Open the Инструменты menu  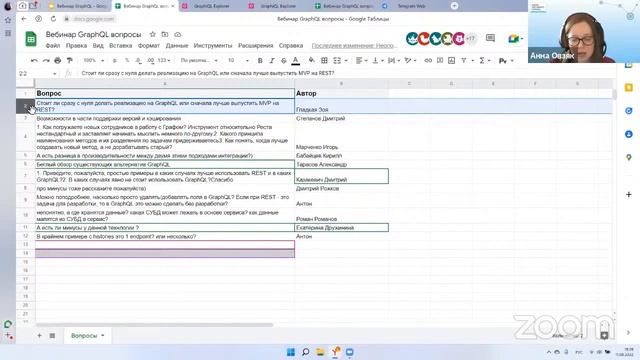pyautogui.click(x=213, y=46)
